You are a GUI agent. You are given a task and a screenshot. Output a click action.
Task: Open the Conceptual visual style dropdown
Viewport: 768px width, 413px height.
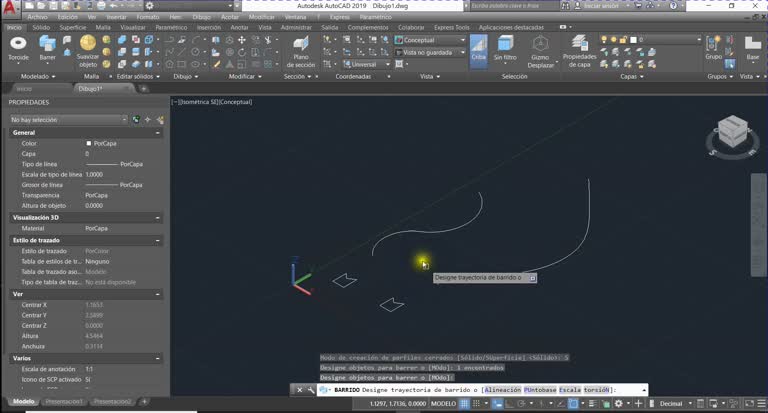tap(431, 40)
